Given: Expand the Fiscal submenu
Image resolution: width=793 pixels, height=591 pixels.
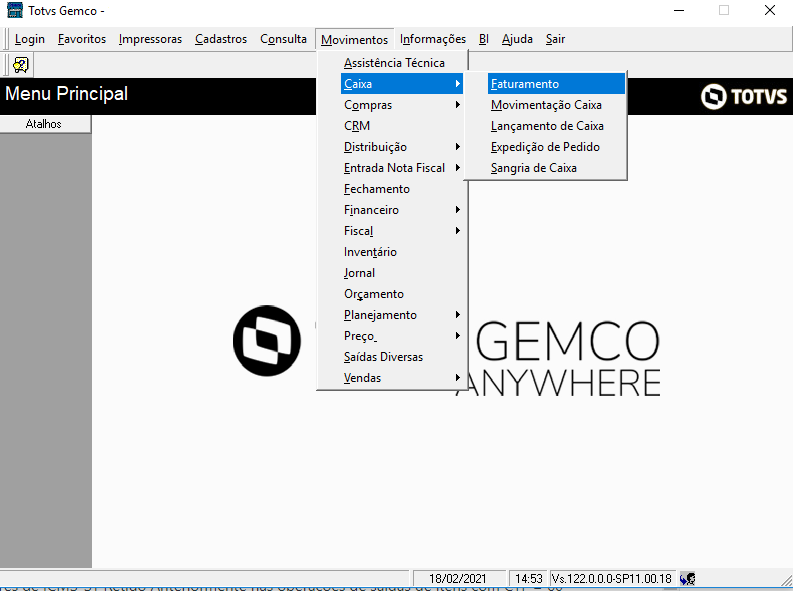Looking at the screenshot, I should pos(402,231).
